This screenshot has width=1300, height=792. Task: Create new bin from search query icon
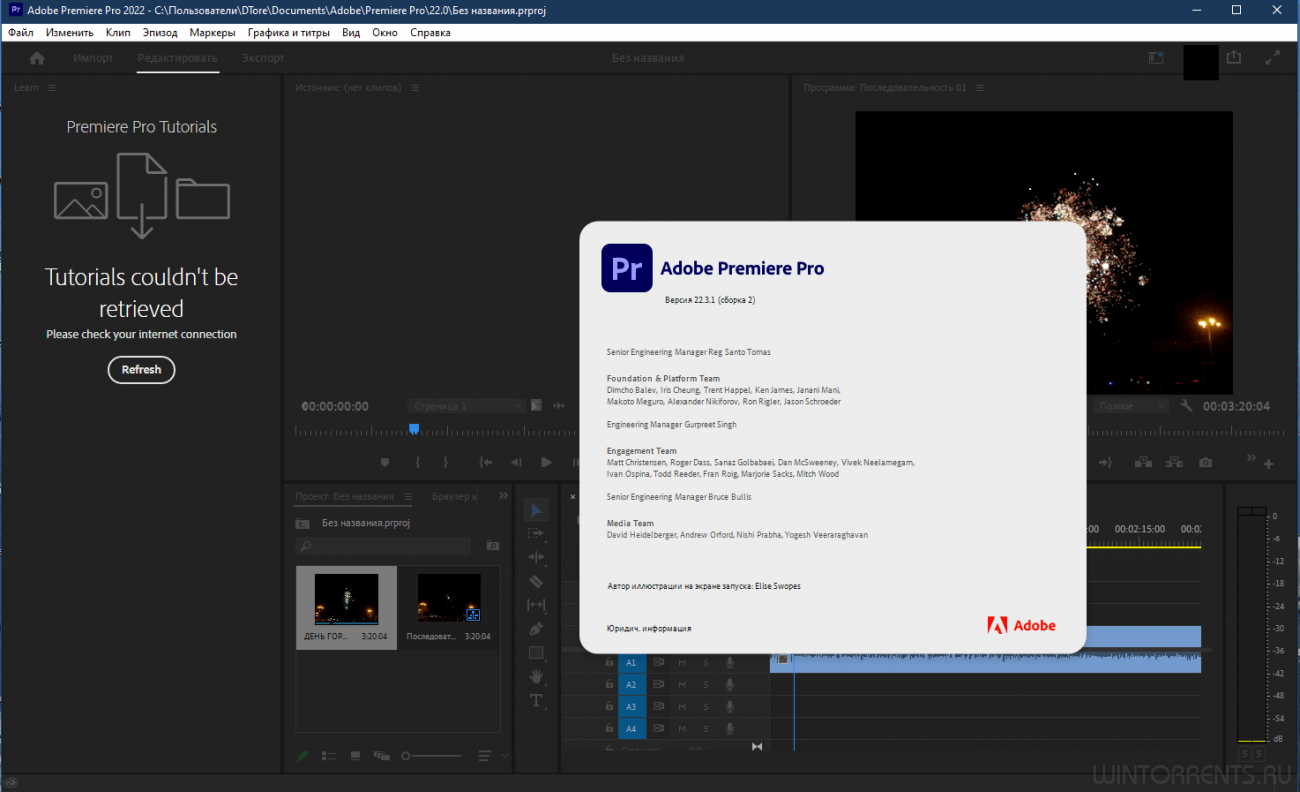492,546
